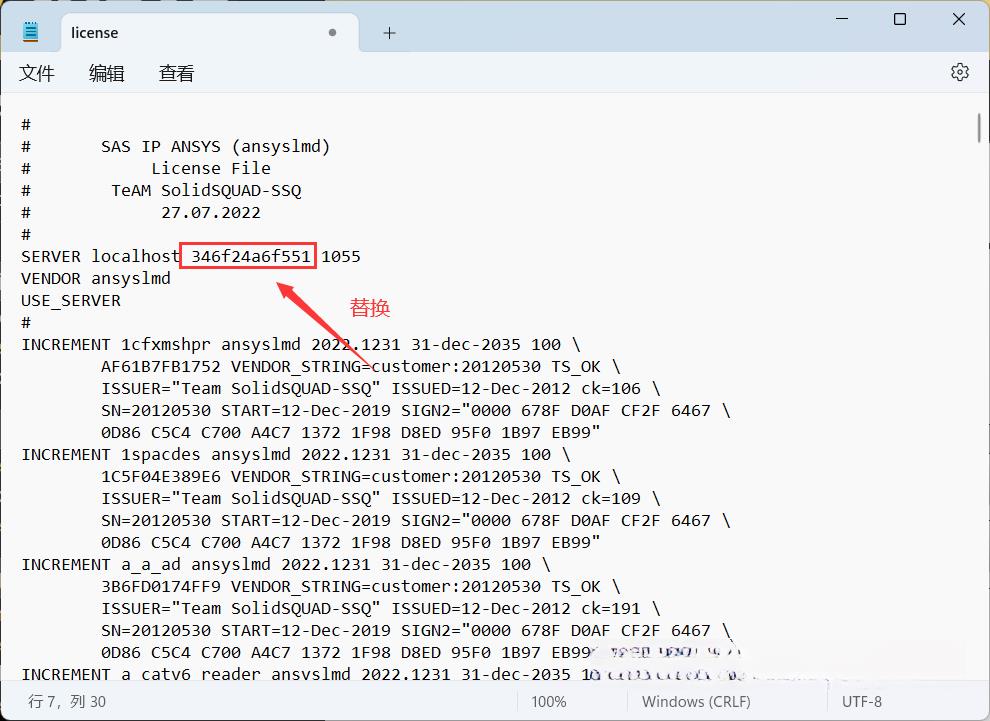Viewport: 990px width, 721px height.
Task: Click the VENDOR ansyslmd line
Action: point(96,278)
